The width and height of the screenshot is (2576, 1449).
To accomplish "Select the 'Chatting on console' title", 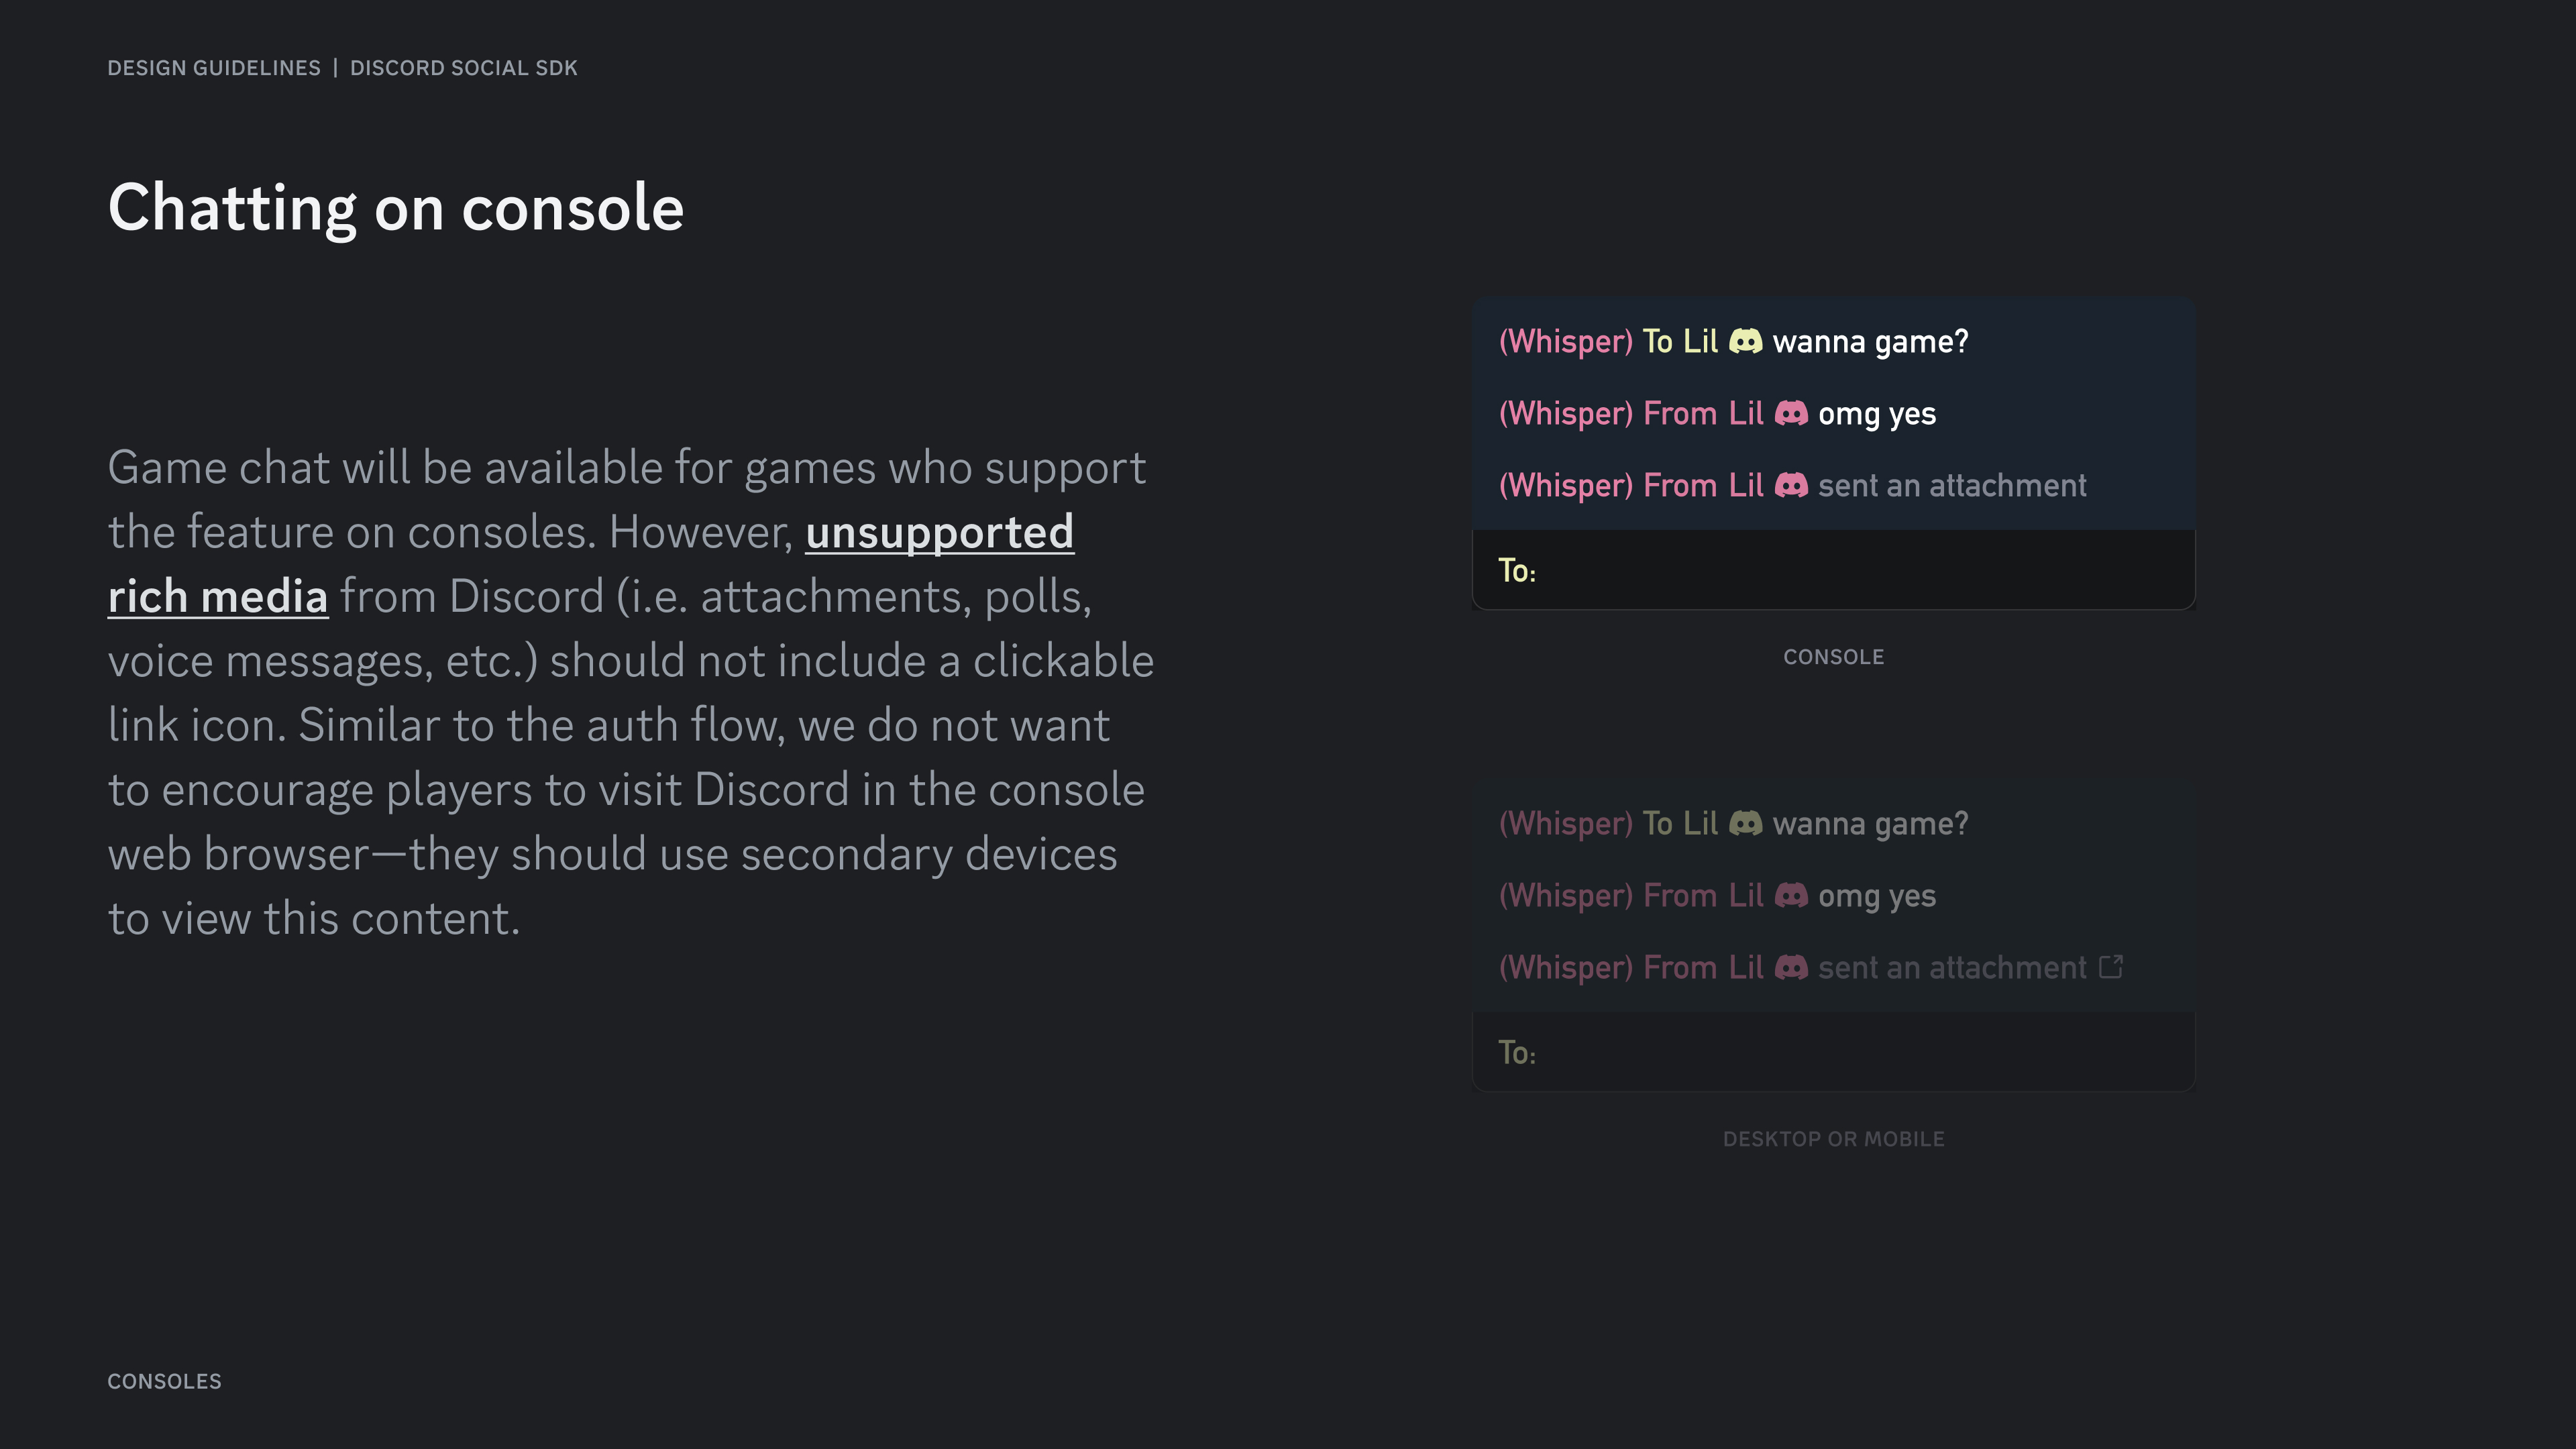I will click(x=396, y=207).
